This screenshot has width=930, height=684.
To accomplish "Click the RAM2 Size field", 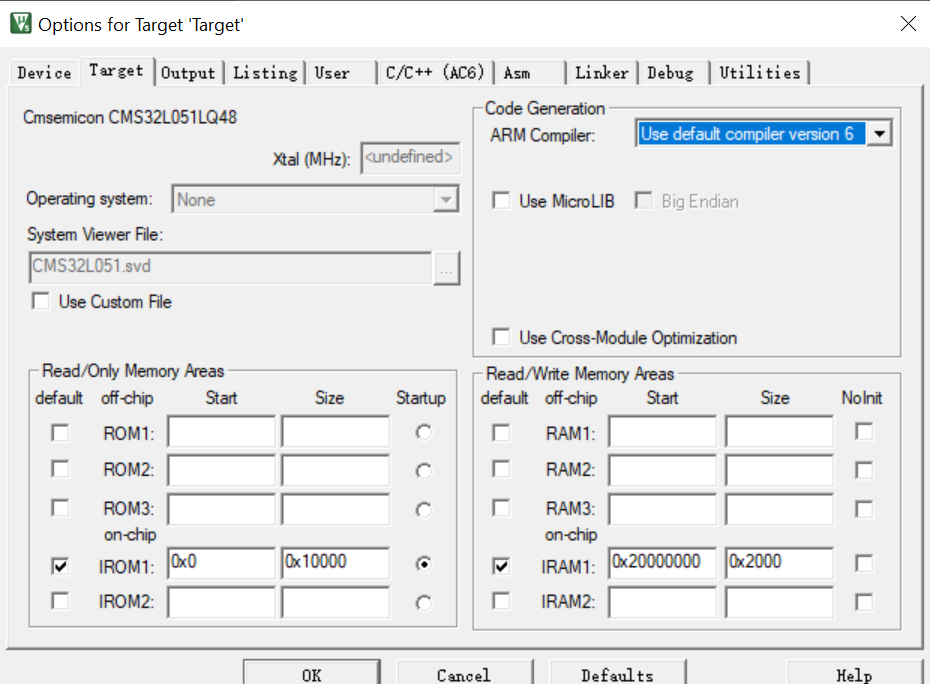I will pos(779,470).
